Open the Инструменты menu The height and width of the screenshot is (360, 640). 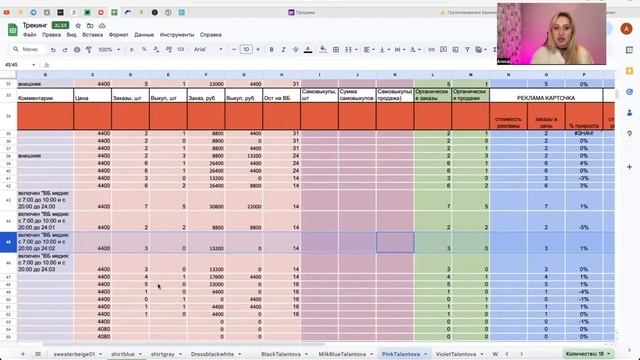pyautogui.click(x=177, y=35)
